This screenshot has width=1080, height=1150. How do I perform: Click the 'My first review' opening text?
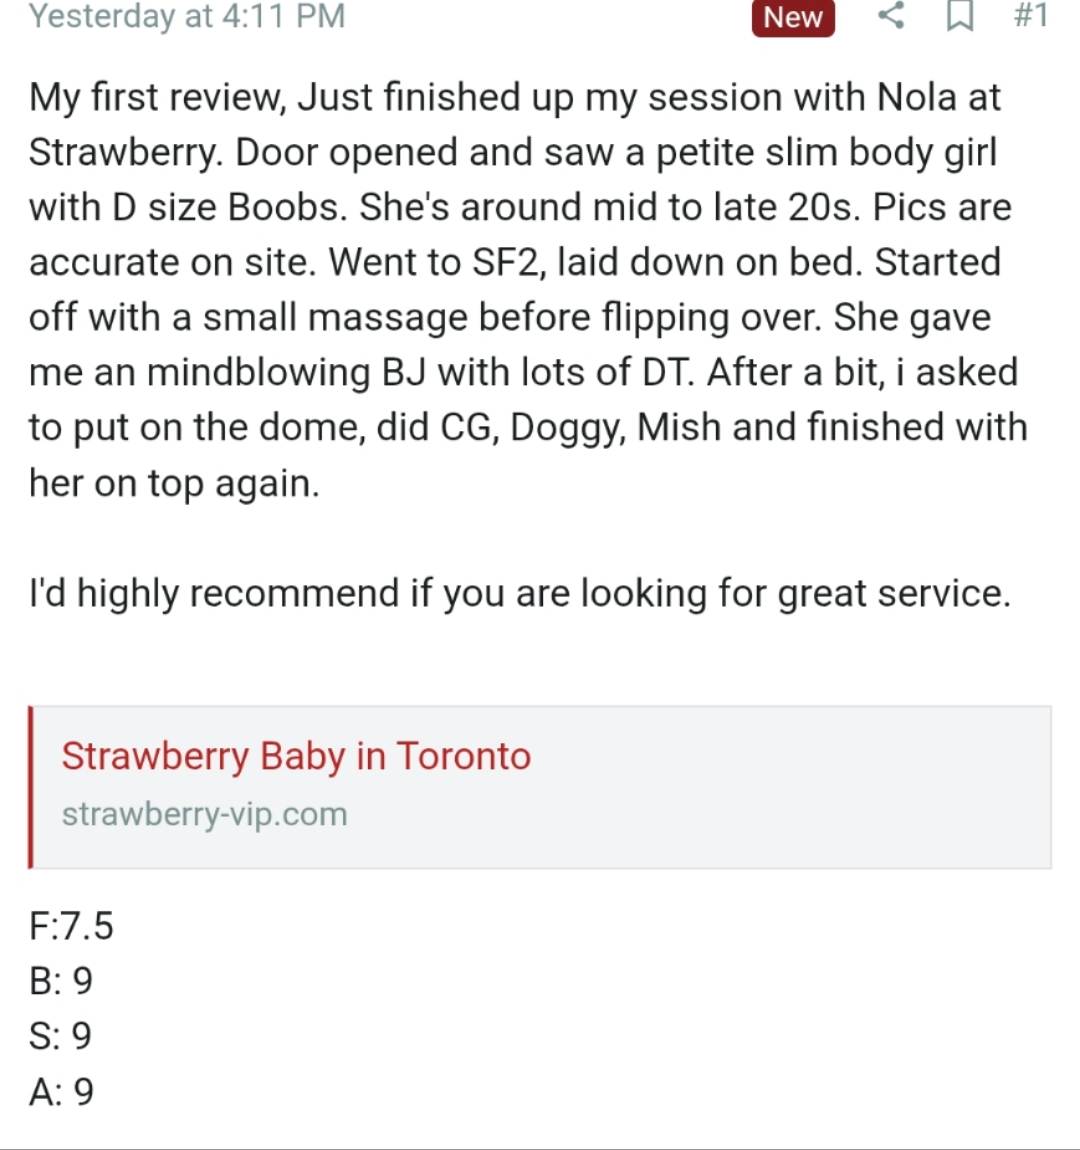click(x=157, y=98)
